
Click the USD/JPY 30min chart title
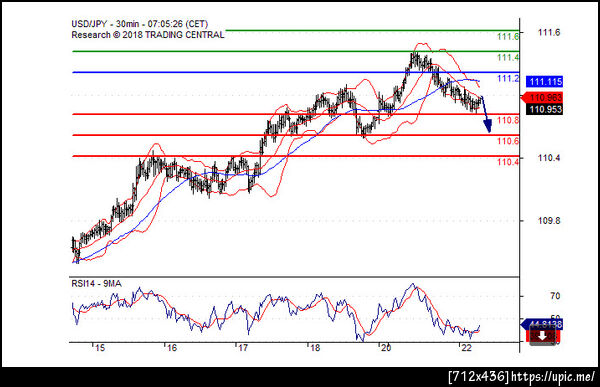click(x=140, y=24)
